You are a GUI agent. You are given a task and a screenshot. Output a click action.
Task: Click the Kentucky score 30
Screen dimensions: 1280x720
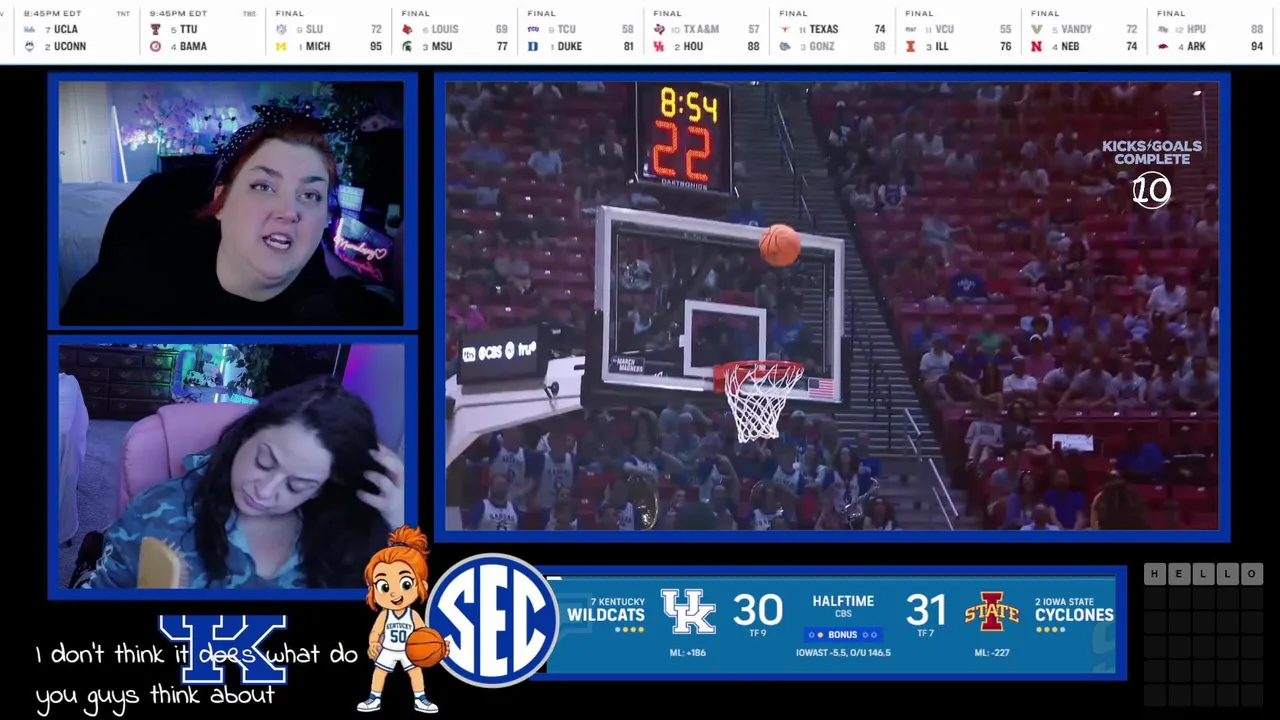757,609
